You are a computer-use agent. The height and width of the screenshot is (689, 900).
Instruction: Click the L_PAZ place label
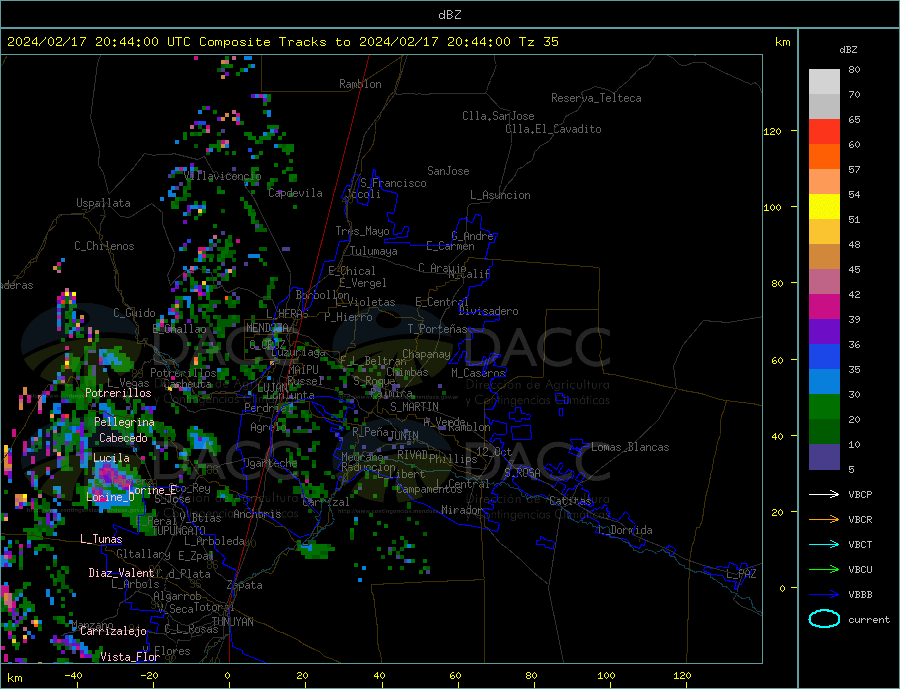pyautogui.click(x=741, y=574)
